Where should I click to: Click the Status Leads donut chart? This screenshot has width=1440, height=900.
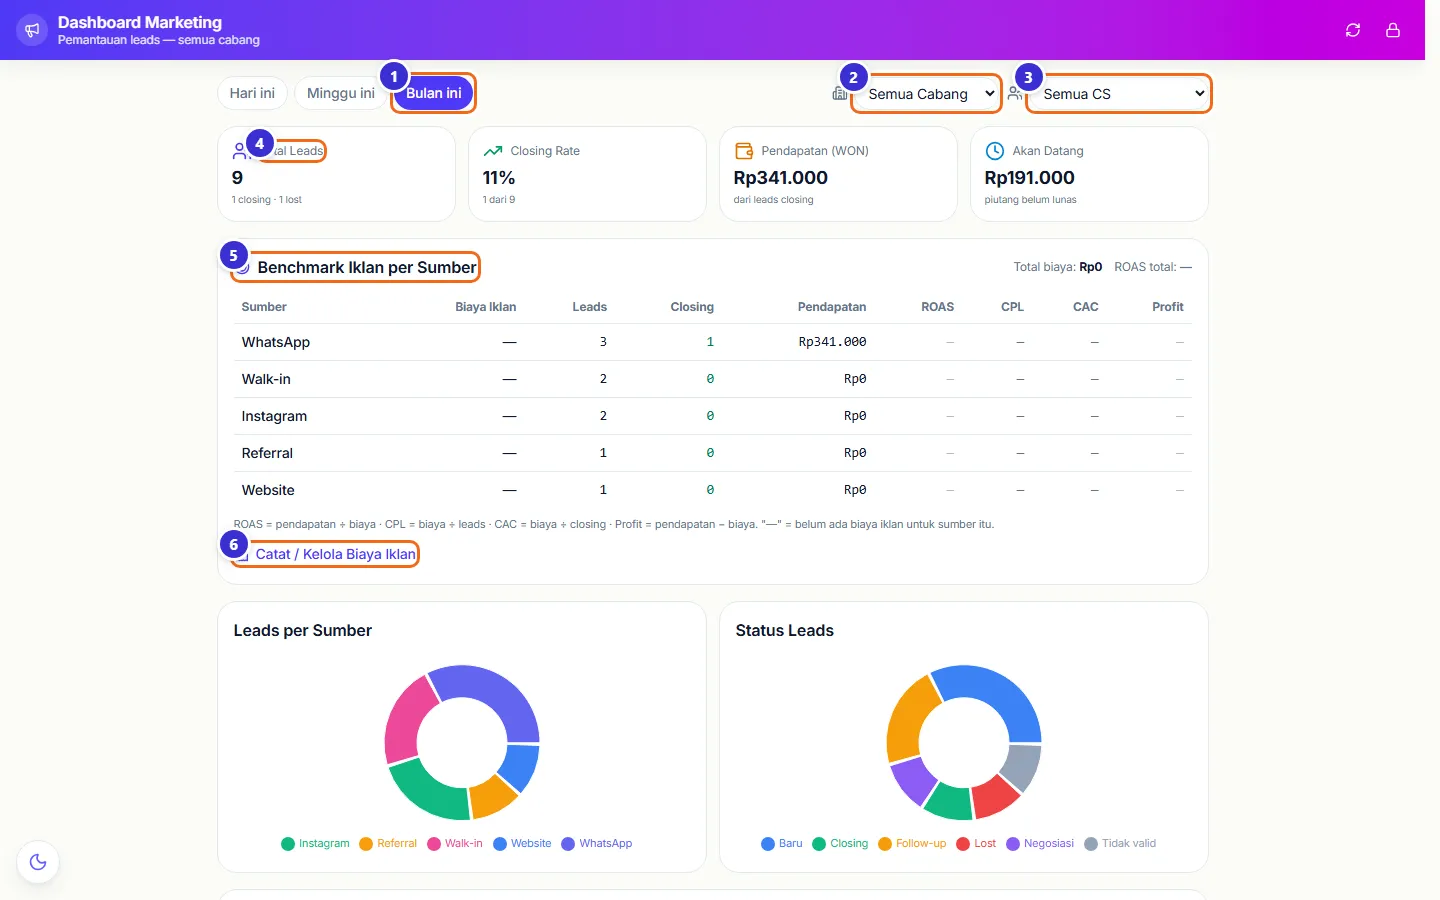pos(964,743)
